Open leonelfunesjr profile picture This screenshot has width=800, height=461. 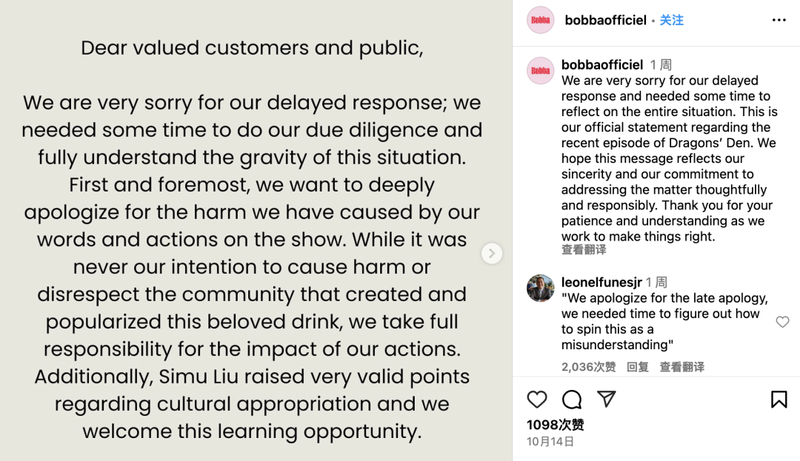pos(540,288)
